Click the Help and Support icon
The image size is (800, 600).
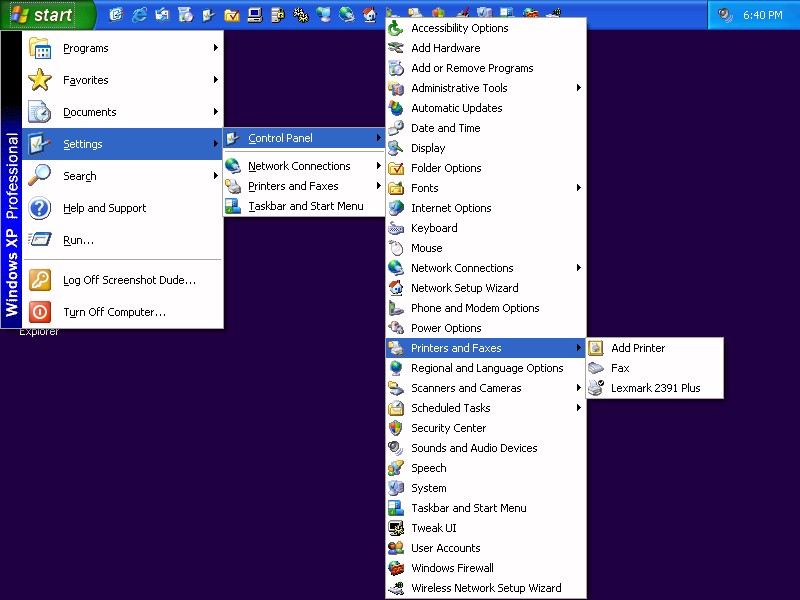[x=40, y=208]
